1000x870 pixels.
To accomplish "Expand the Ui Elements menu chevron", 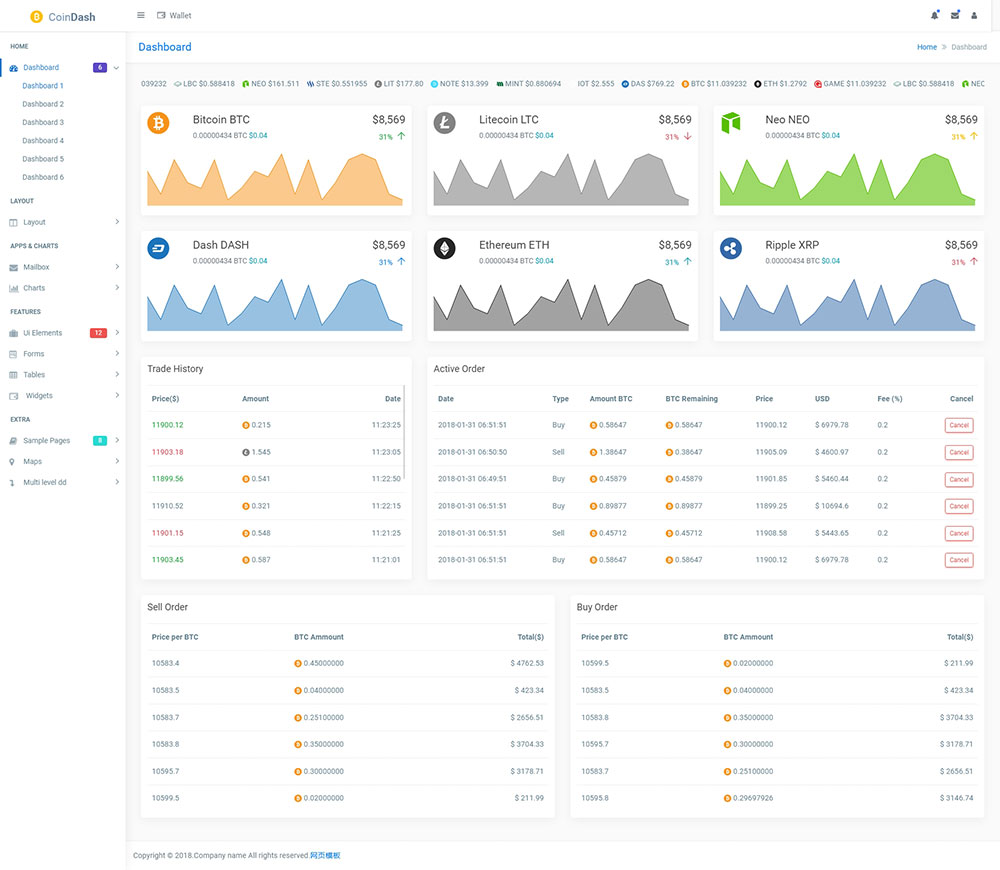I will 117,332.
